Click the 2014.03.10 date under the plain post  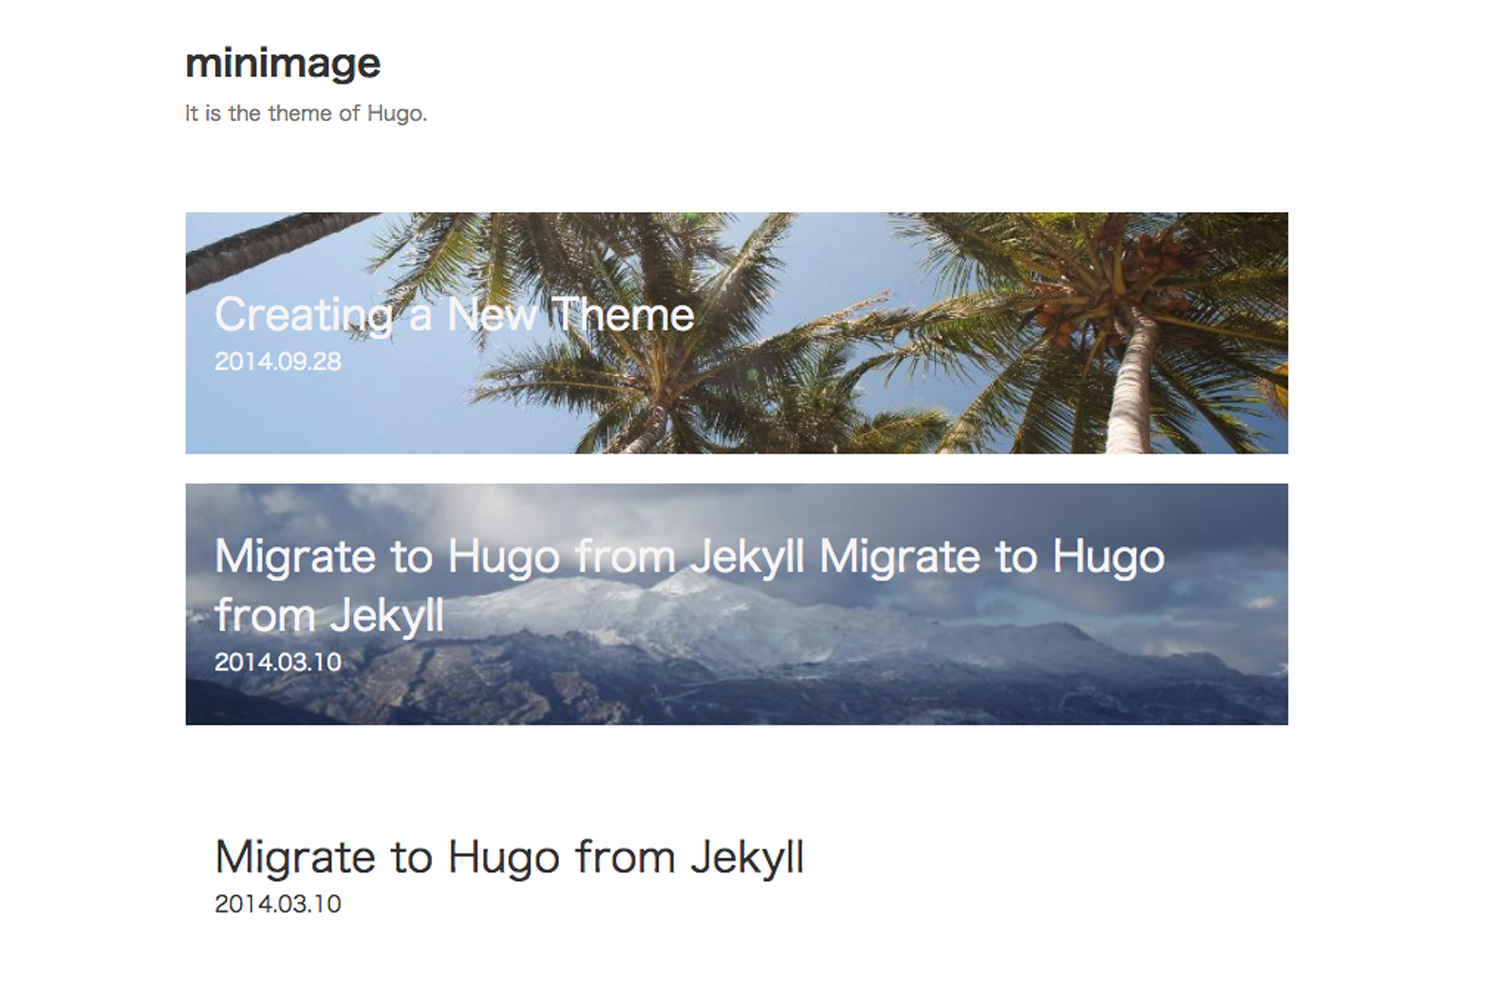[x=278, y=904]
